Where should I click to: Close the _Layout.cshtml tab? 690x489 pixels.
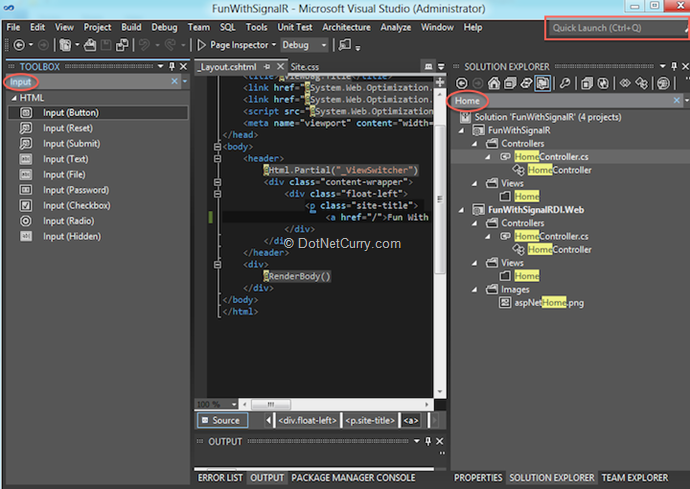pyautogui.click(x=280, y=67)
